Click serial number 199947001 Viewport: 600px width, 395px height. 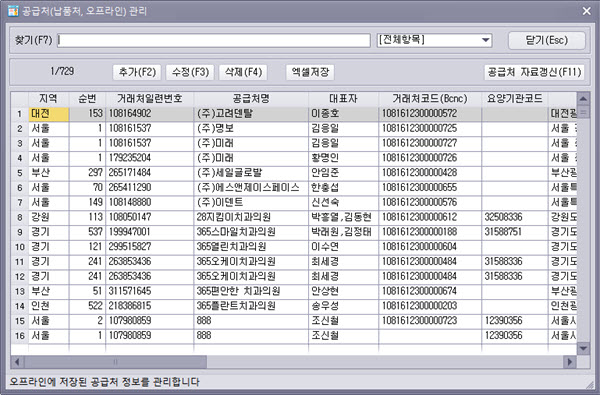tap(150, 232)
